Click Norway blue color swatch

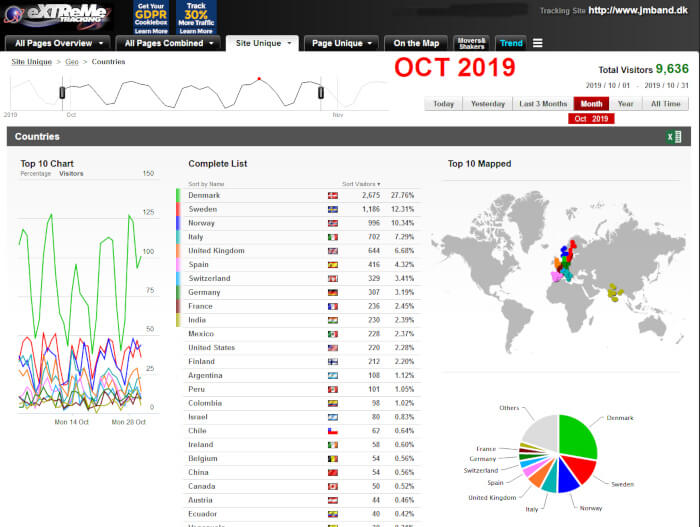click(178, 223)
